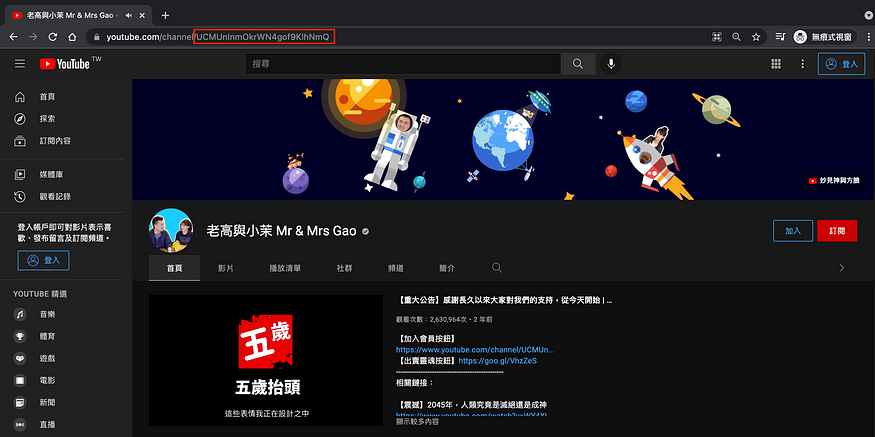The image size is (875, 437).
Task: Expand description with 顯示較多內容
Action: click(417, 422)
